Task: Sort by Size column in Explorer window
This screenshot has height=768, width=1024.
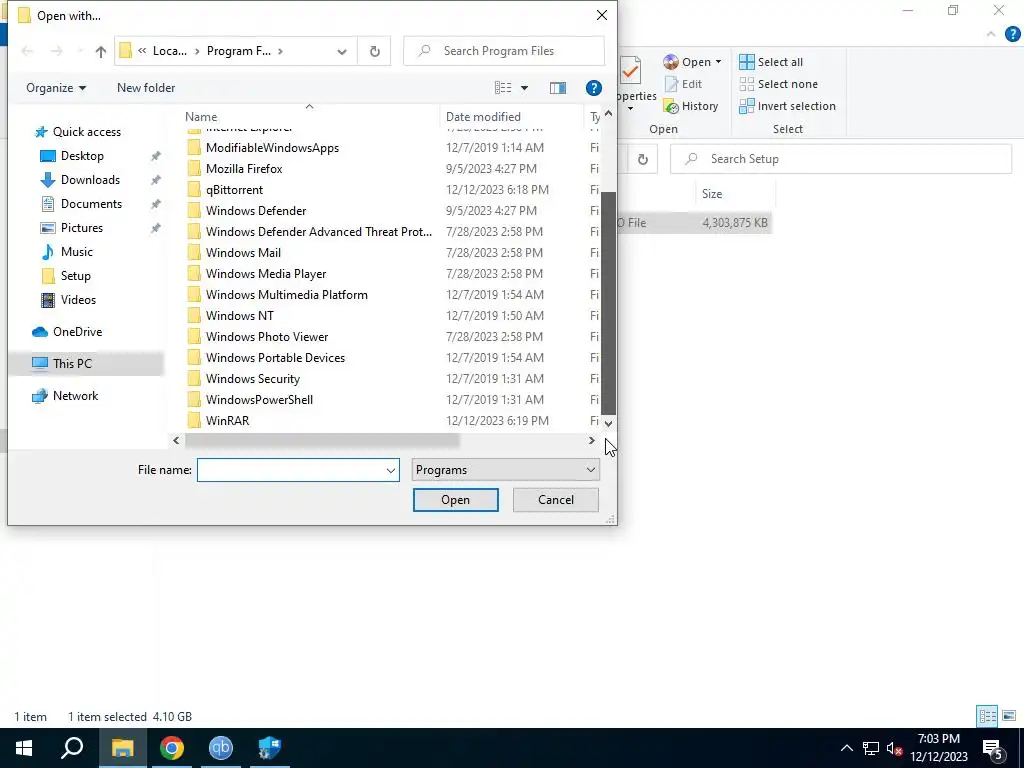Action: point(711,194)
